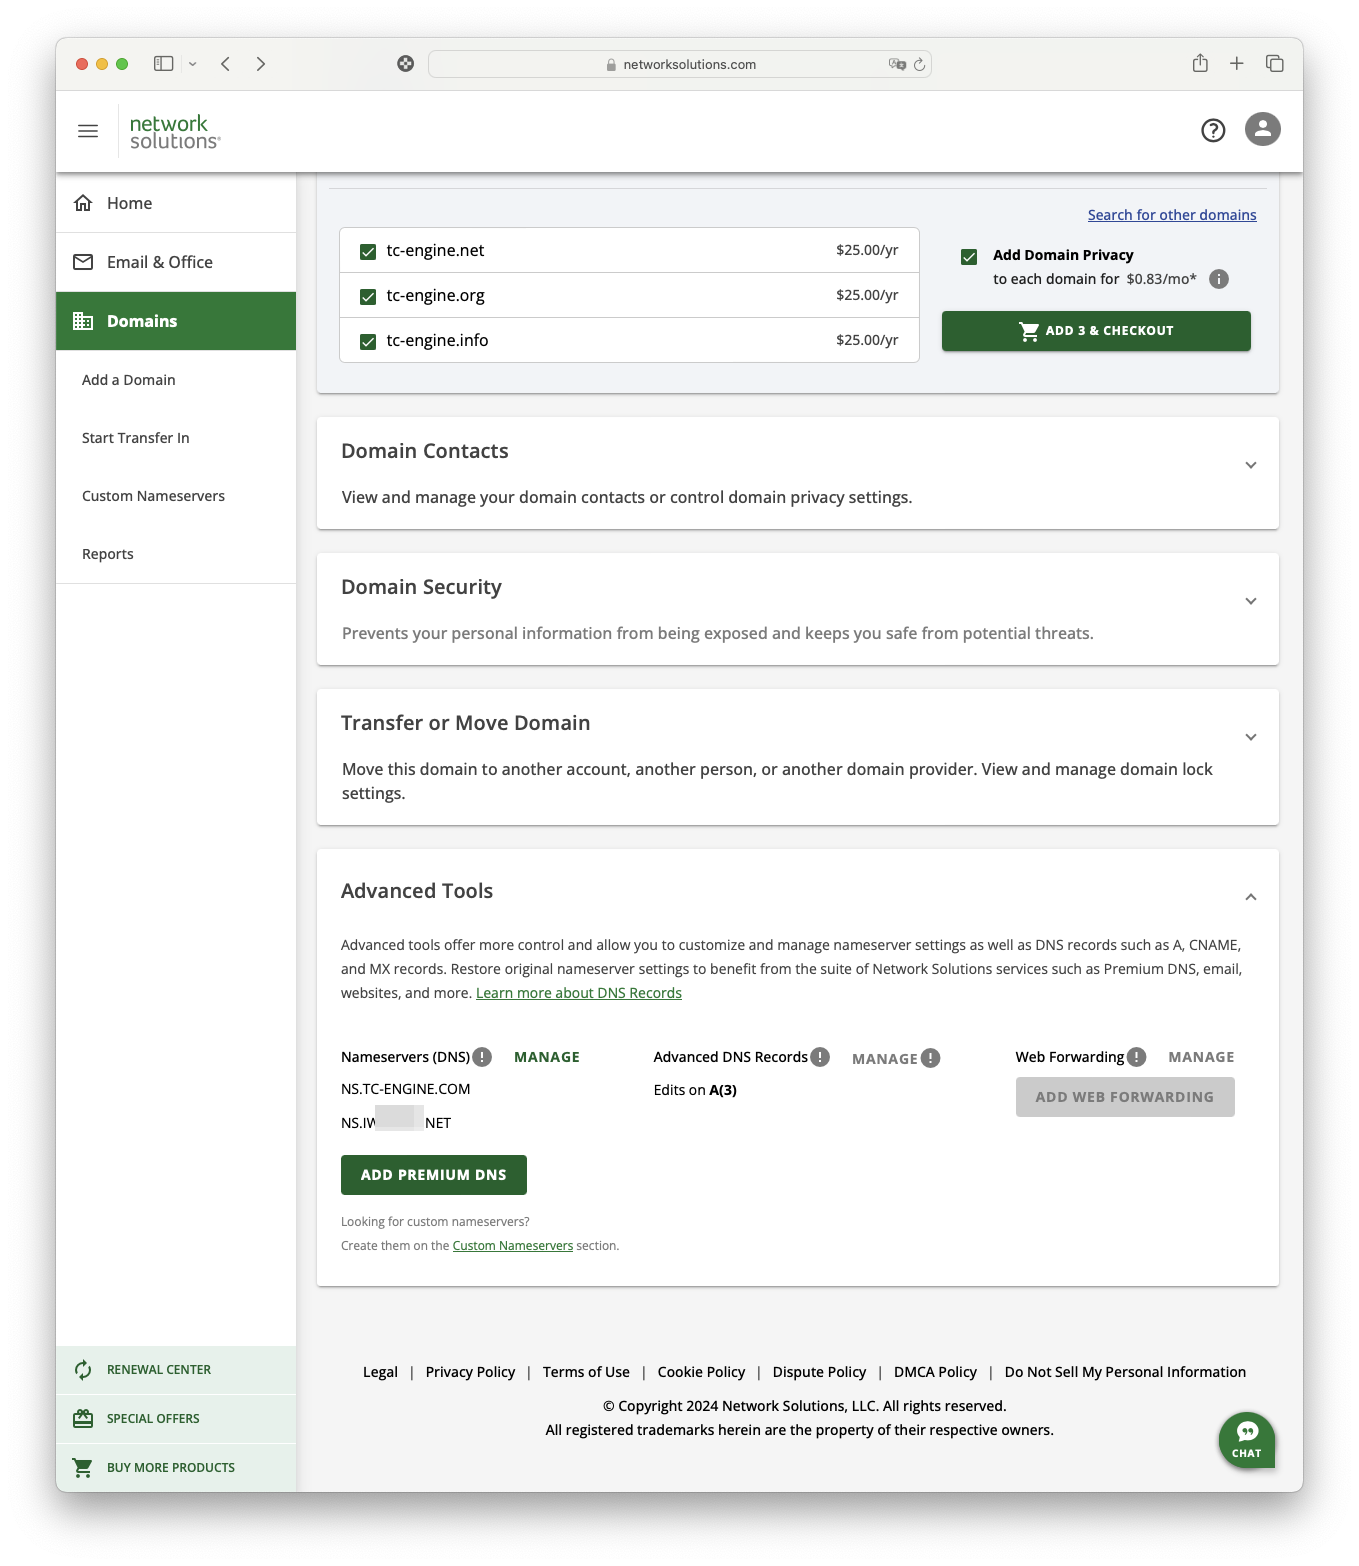Click the networksolutions.com address bar
Image resolution: width=1359 pixels, height=1566 pixels.
click(x=680, y=64)
